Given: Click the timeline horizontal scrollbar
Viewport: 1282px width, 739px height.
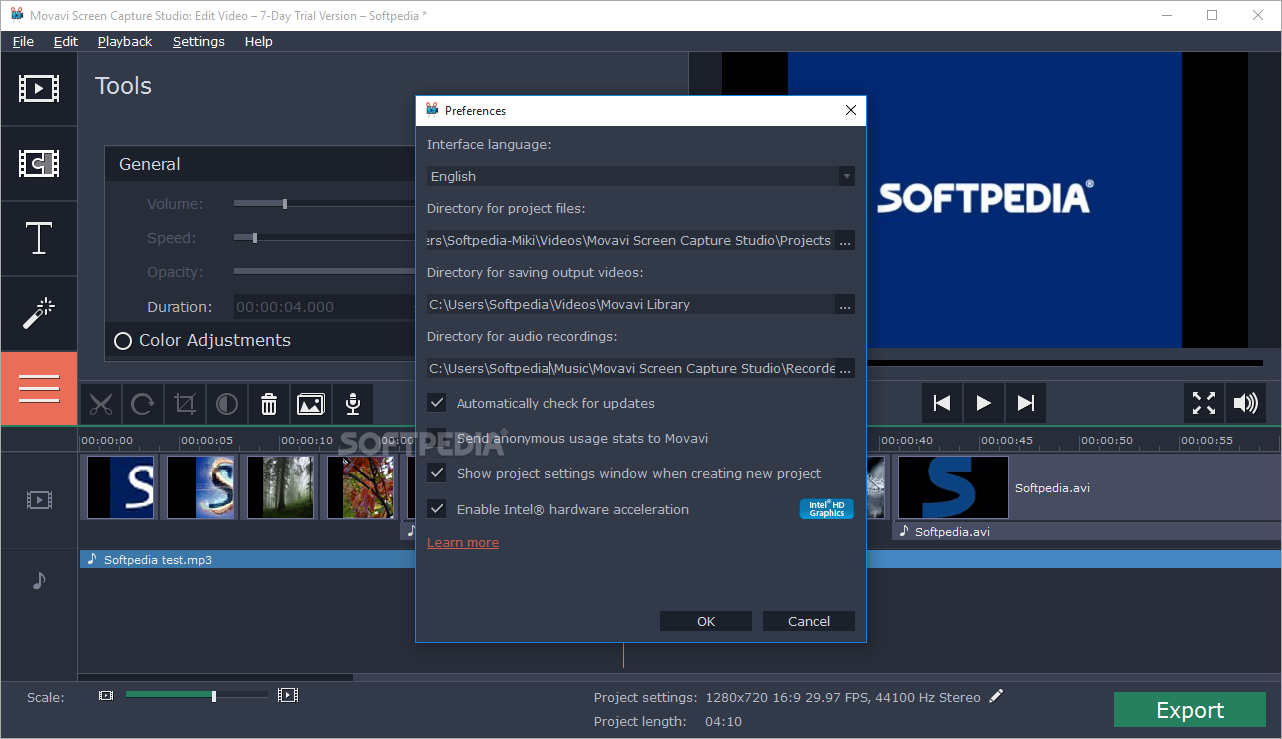Looking at the screenshot, I should 215,677.
